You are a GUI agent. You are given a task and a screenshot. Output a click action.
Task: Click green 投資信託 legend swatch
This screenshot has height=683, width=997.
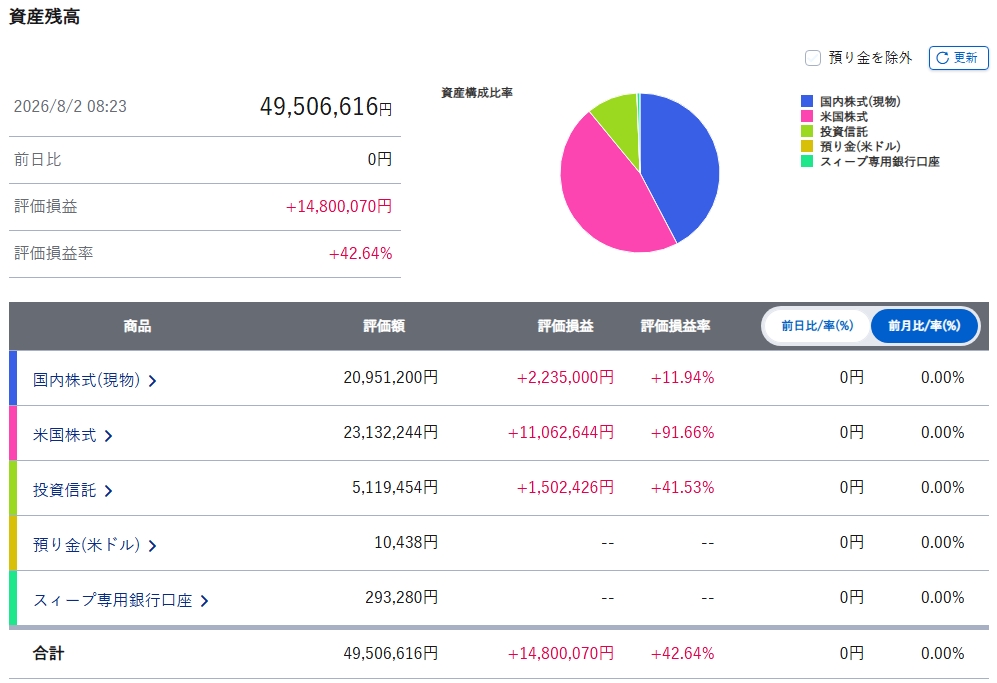tap(807, 131)
